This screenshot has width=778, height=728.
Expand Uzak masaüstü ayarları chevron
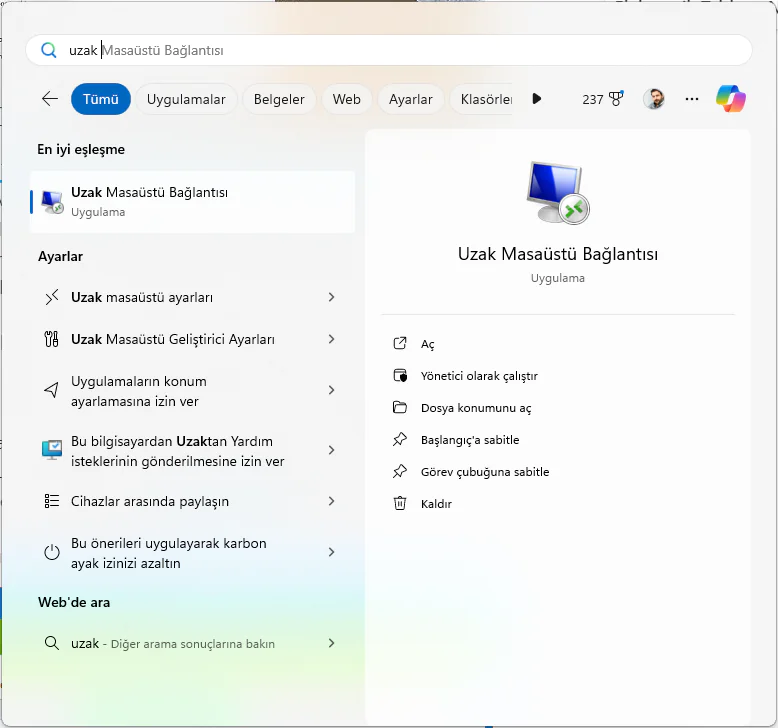[x=331, y=297]
